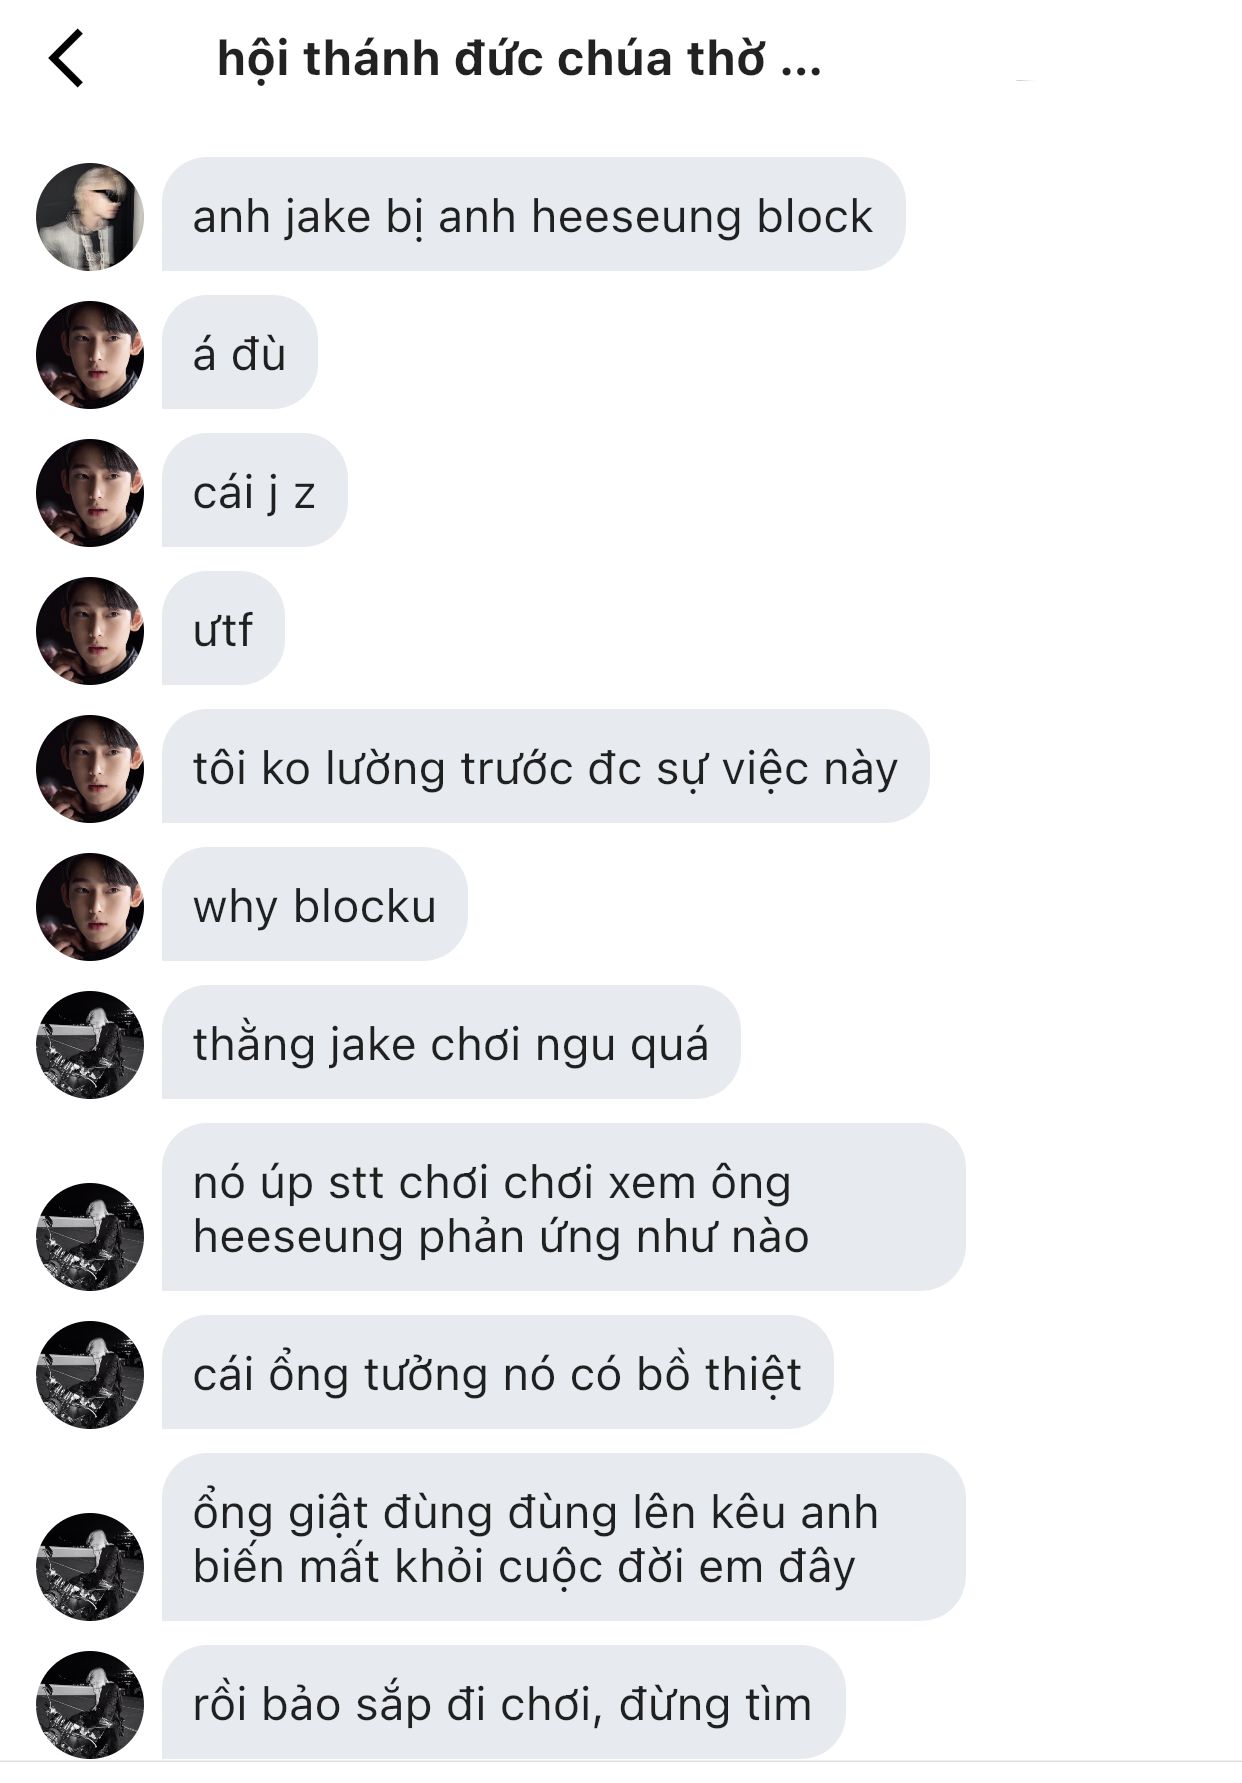The image size is (1242, 1783).
Task: Tap the back arrow icon
Action: coord(66,59)
